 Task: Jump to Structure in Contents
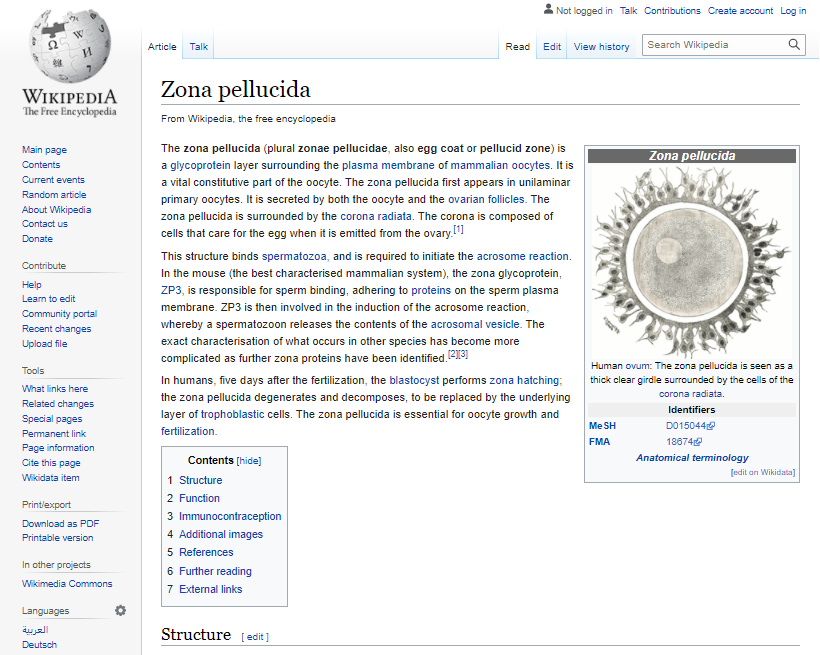201,480
